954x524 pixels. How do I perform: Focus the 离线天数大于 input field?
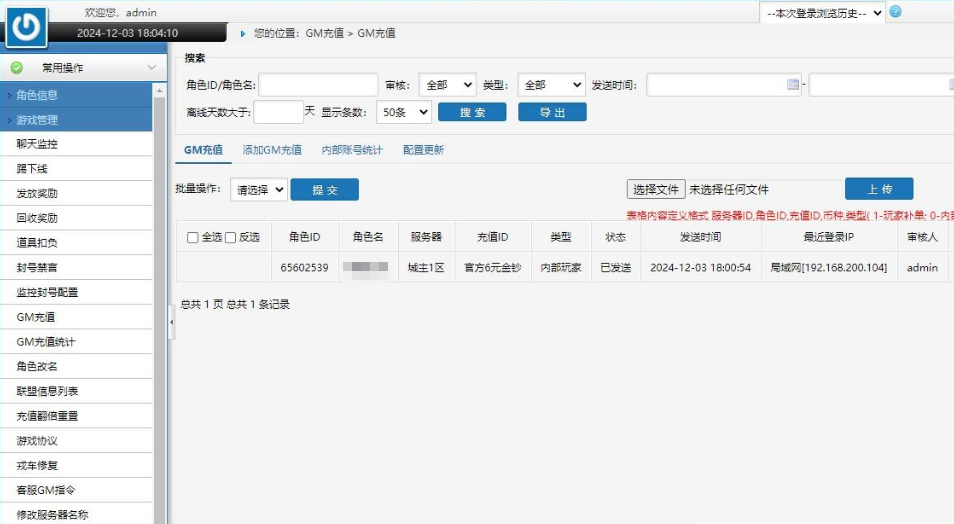[278, 112]
